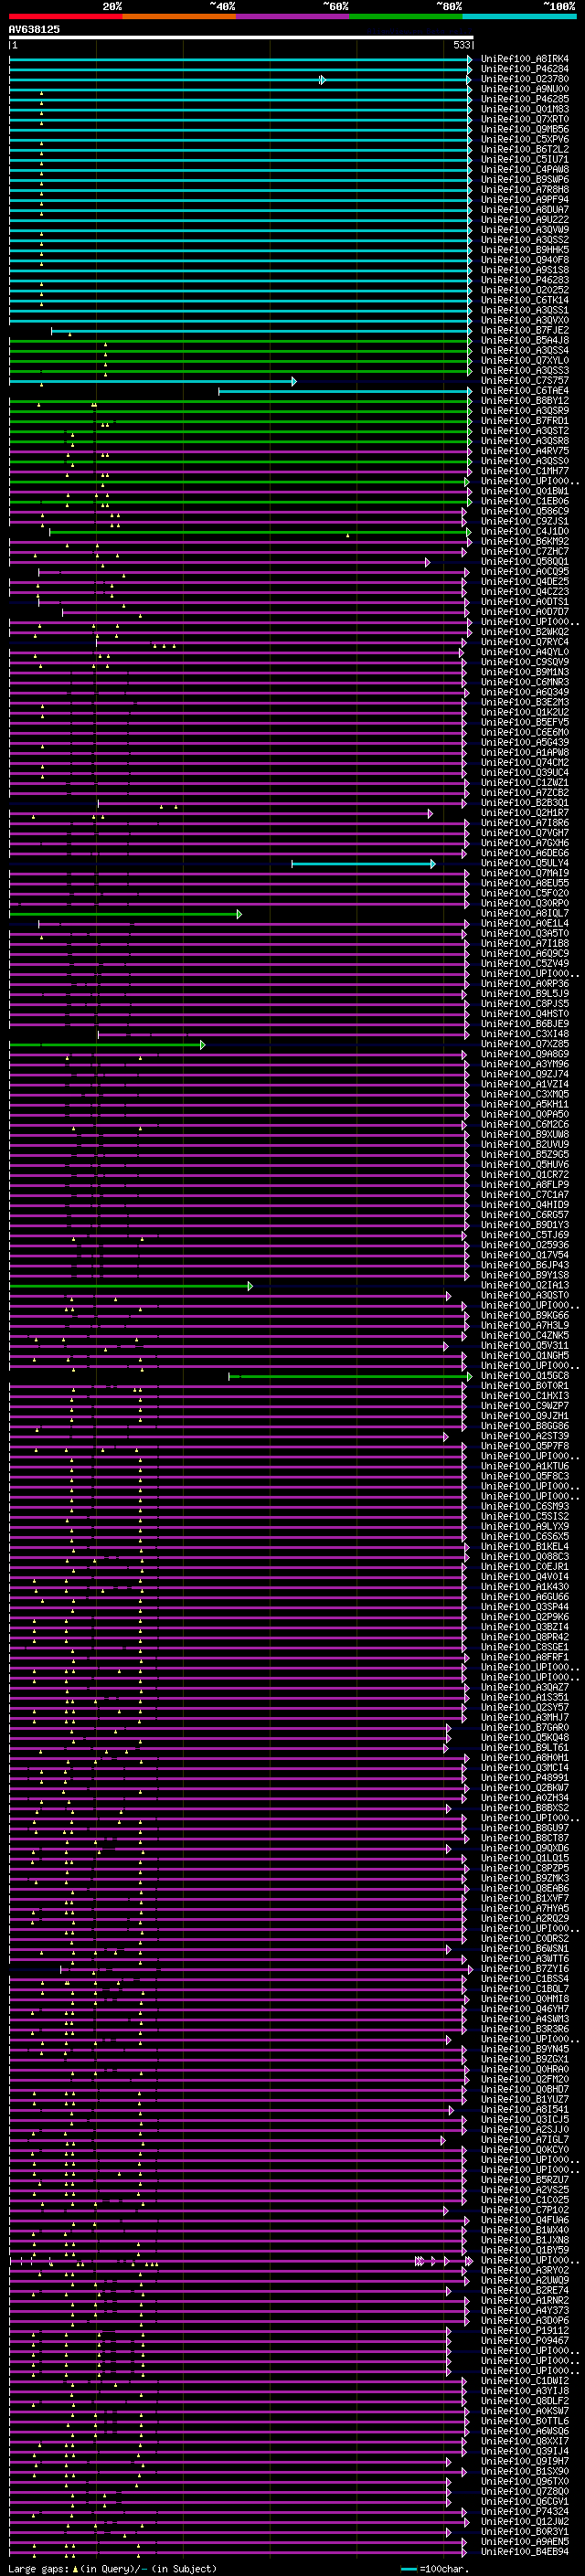Select hit label UniRef100_A0RP36
Image resolution: width=585 pixels, height=2576 pixels.
pyautogui.click(x=524, y=984)
